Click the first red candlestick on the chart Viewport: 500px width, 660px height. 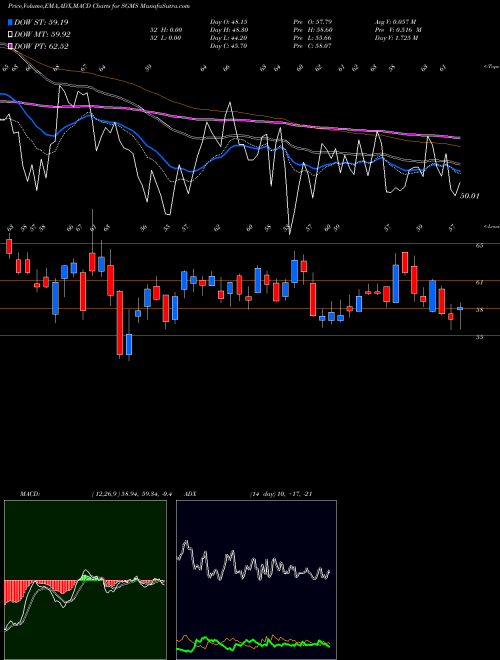9,247
